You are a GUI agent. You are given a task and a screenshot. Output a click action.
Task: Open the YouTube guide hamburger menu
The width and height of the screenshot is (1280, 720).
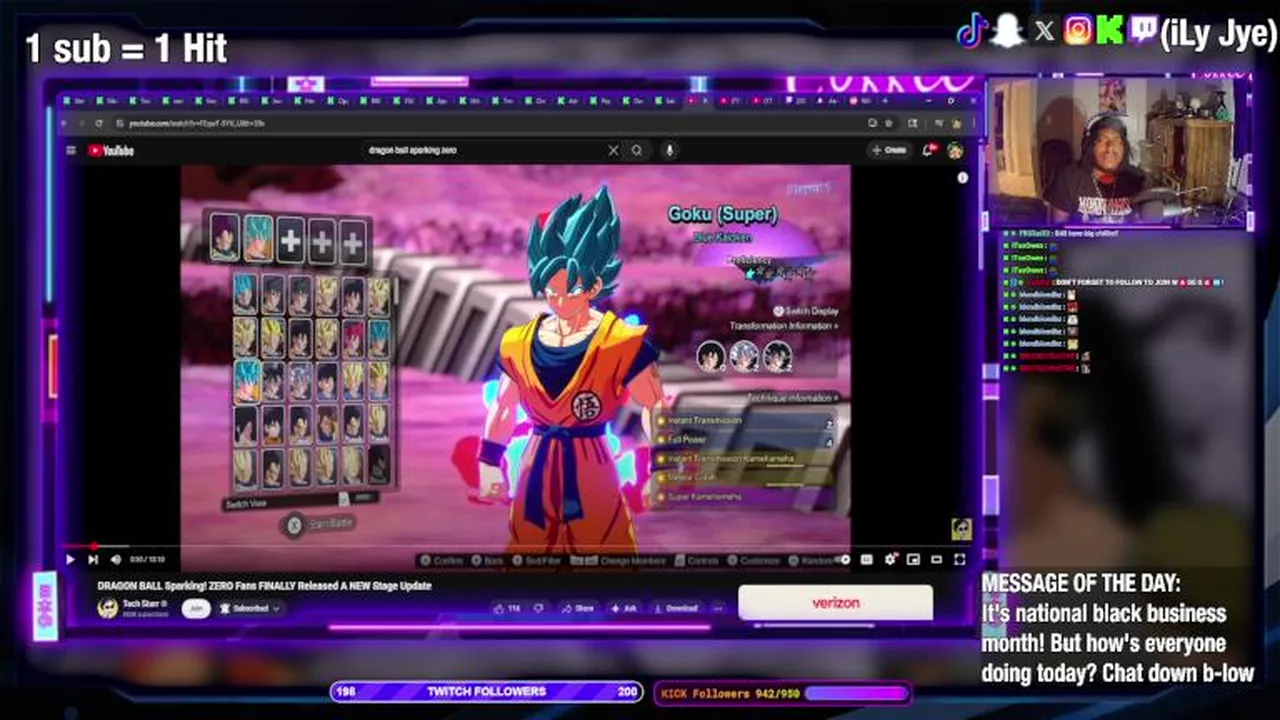click(71, 151)
